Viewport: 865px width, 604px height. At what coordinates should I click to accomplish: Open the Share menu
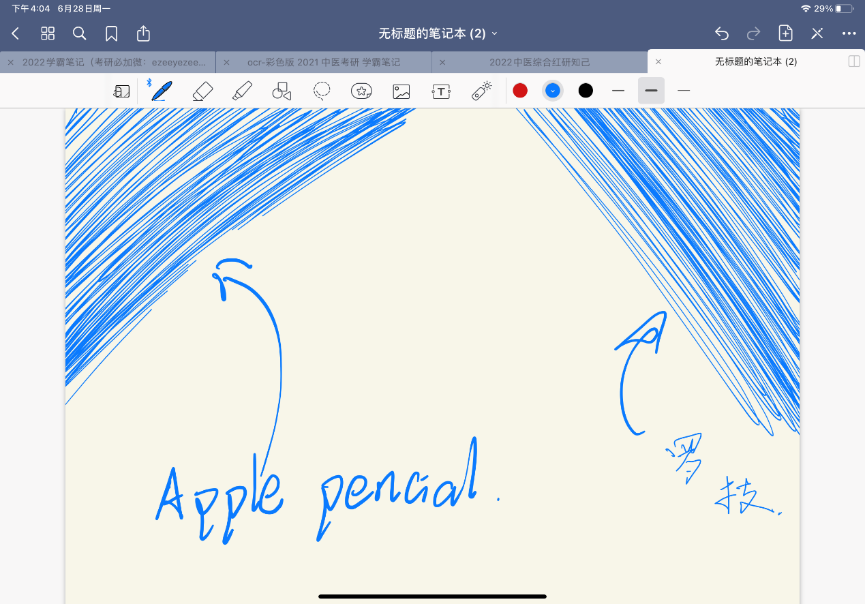[x=143, y=33]
